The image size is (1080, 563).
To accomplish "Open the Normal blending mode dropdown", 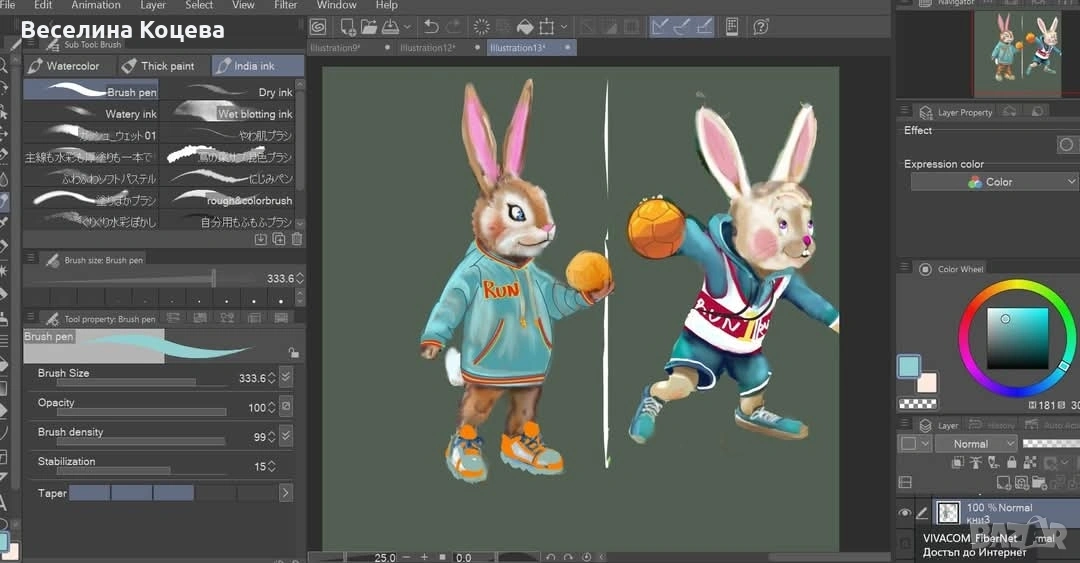I will pyautogui.click(x=975, y=444).
